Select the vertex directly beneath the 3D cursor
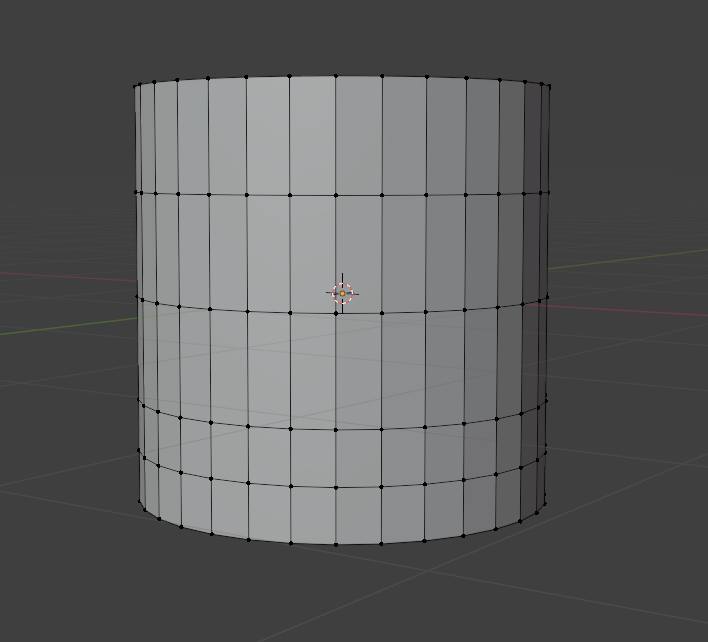 pyautogui.click(x=336, y=313)
